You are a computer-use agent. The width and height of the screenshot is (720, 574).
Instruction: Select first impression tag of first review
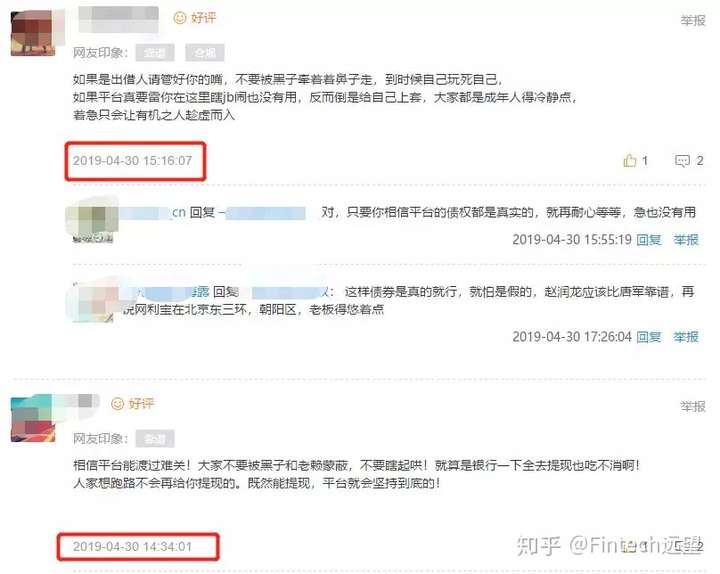coord(155,53)
